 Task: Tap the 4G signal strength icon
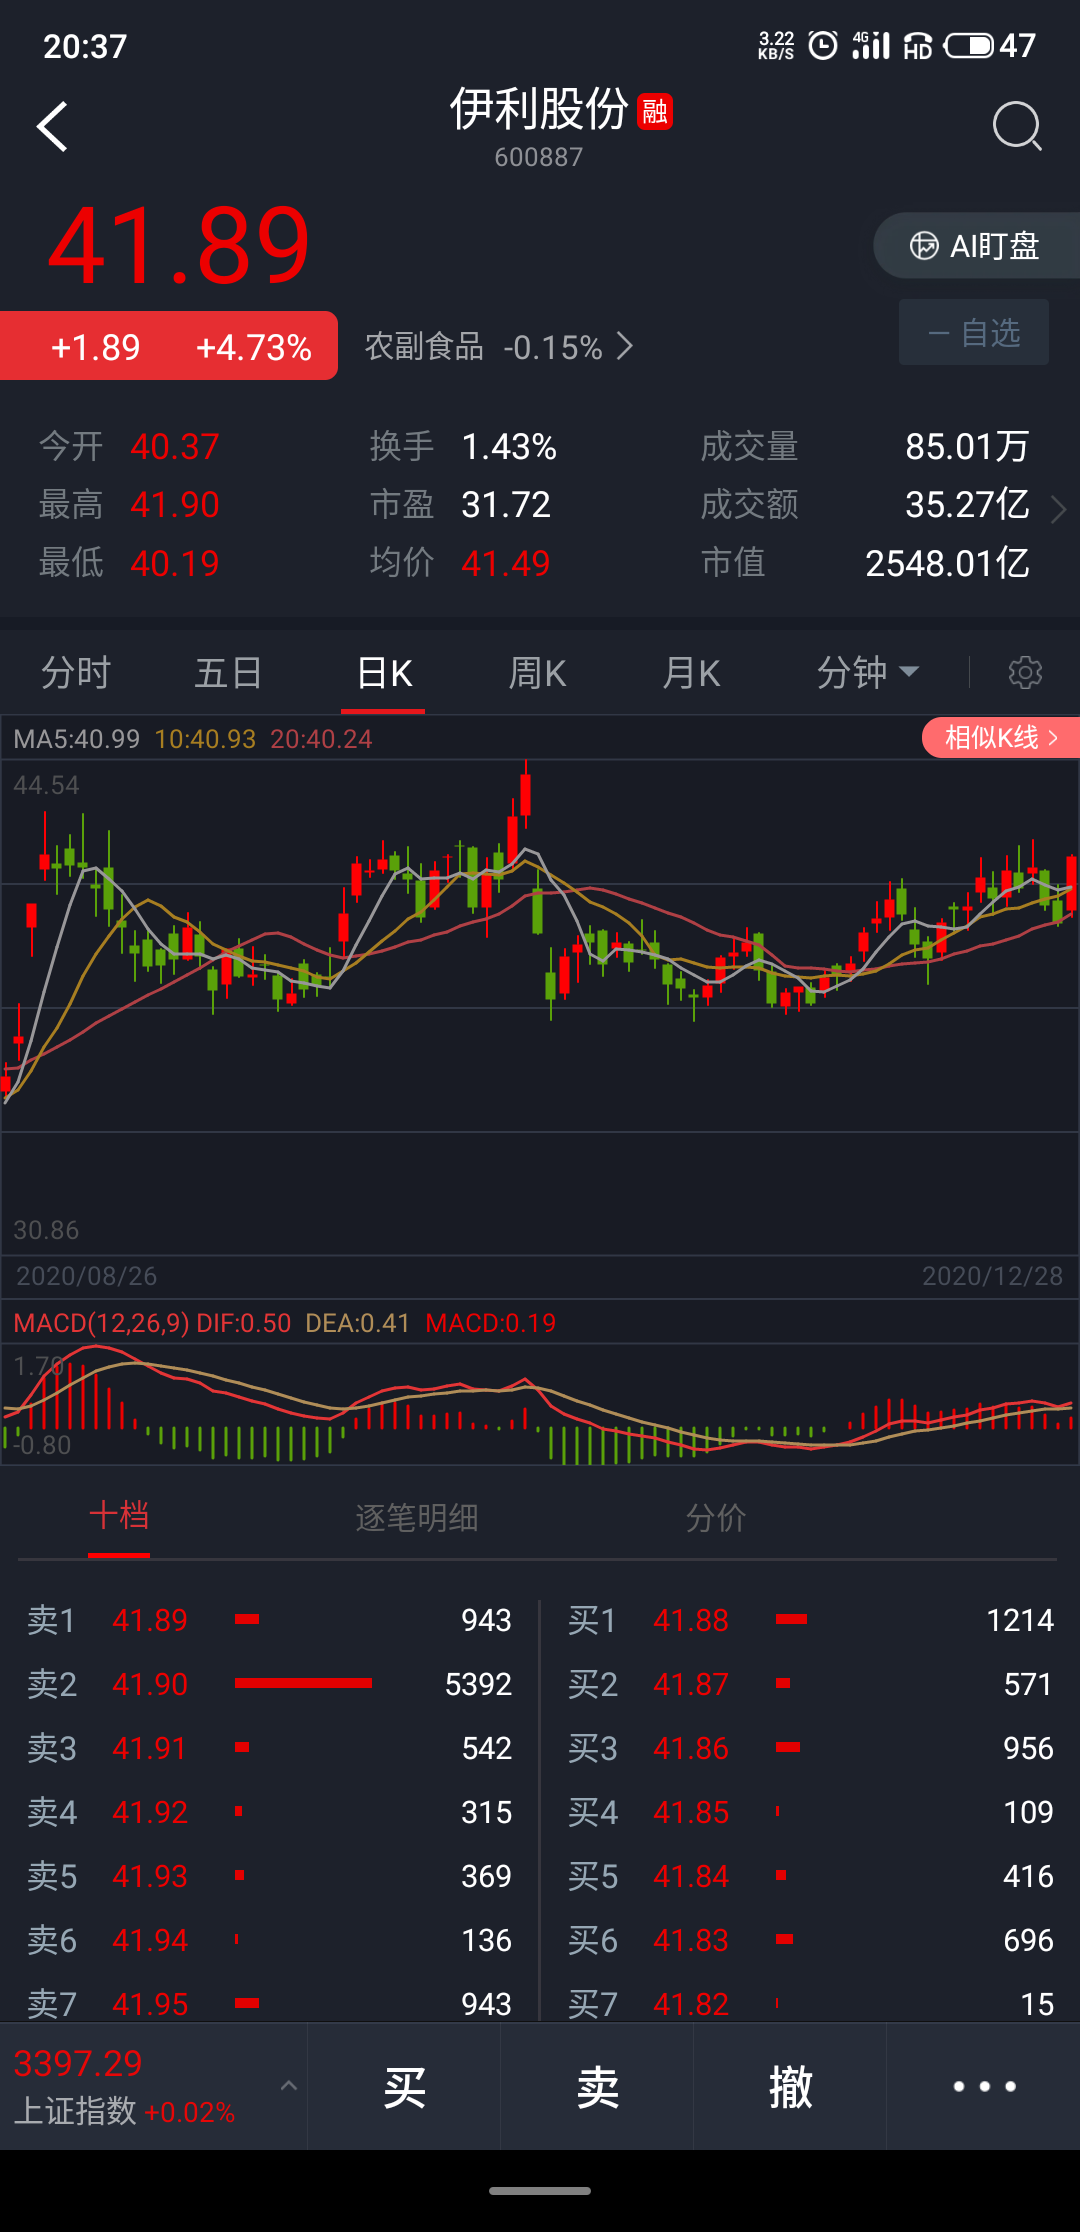871,45
